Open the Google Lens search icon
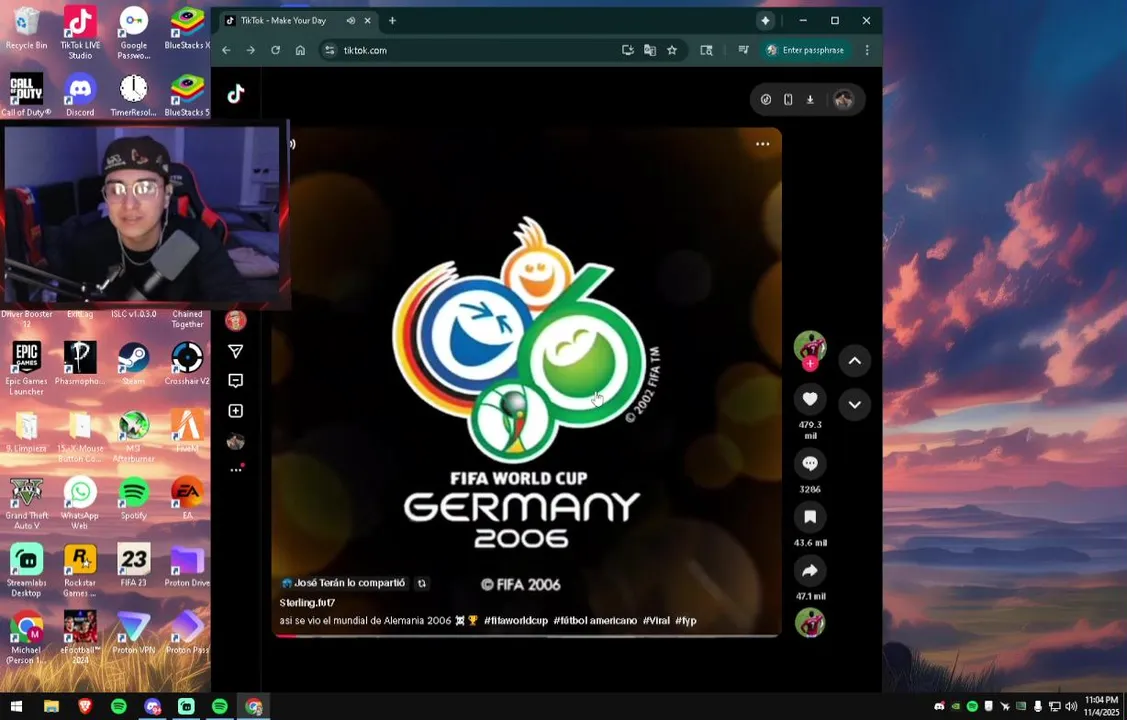The height and width of the screenshot is (720, 1127). (707, 50)
